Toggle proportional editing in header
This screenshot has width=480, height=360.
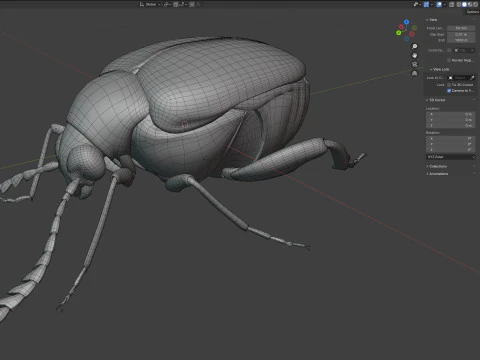point(192,5)
